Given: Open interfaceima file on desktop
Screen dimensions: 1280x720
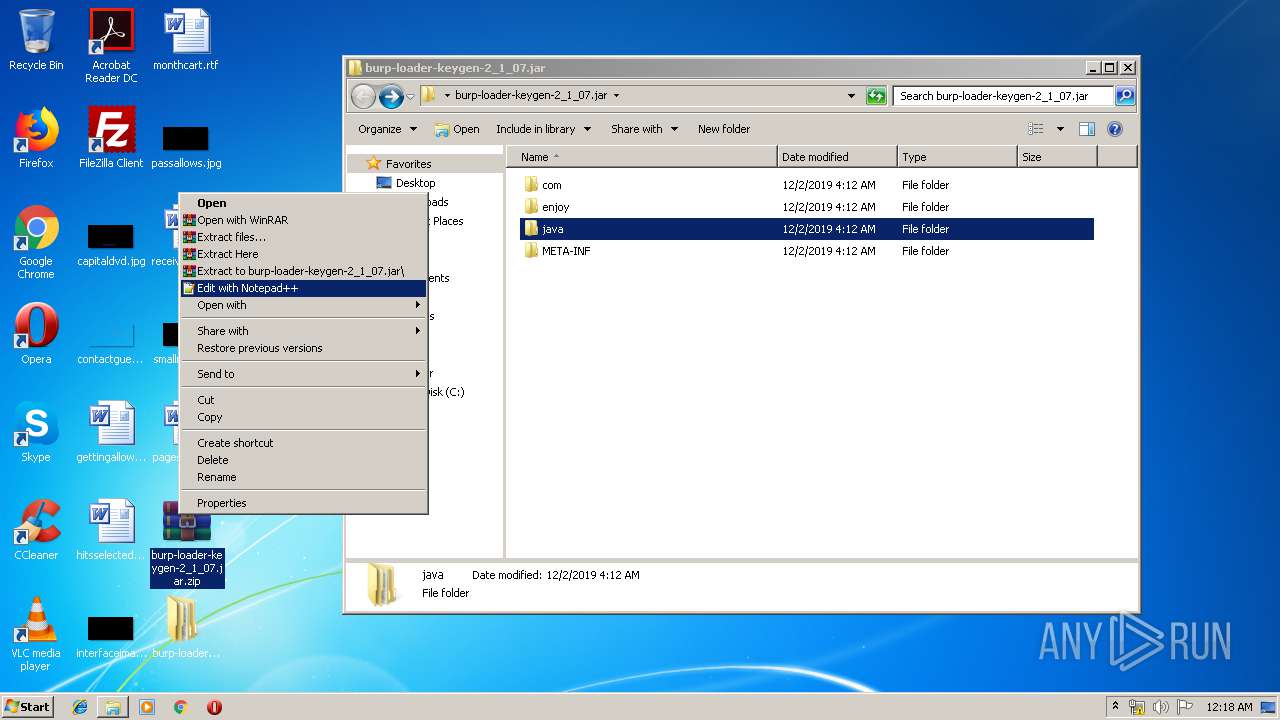Looking at the screenshot, I should [x=111, y=637].
